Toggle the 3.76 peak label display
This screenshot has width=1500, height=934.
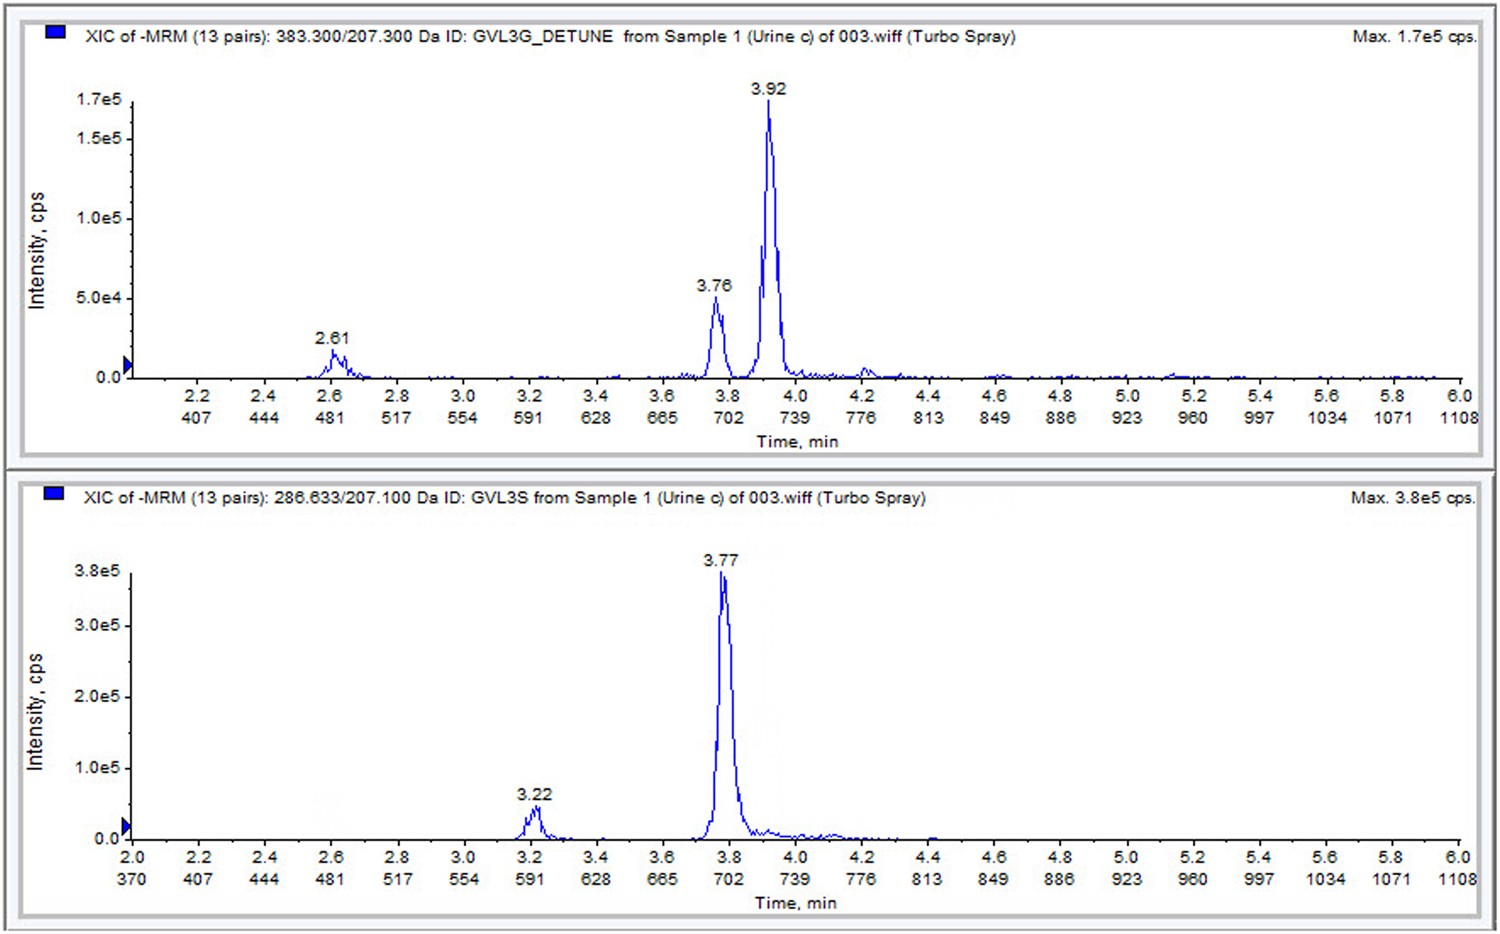[712, 286]
